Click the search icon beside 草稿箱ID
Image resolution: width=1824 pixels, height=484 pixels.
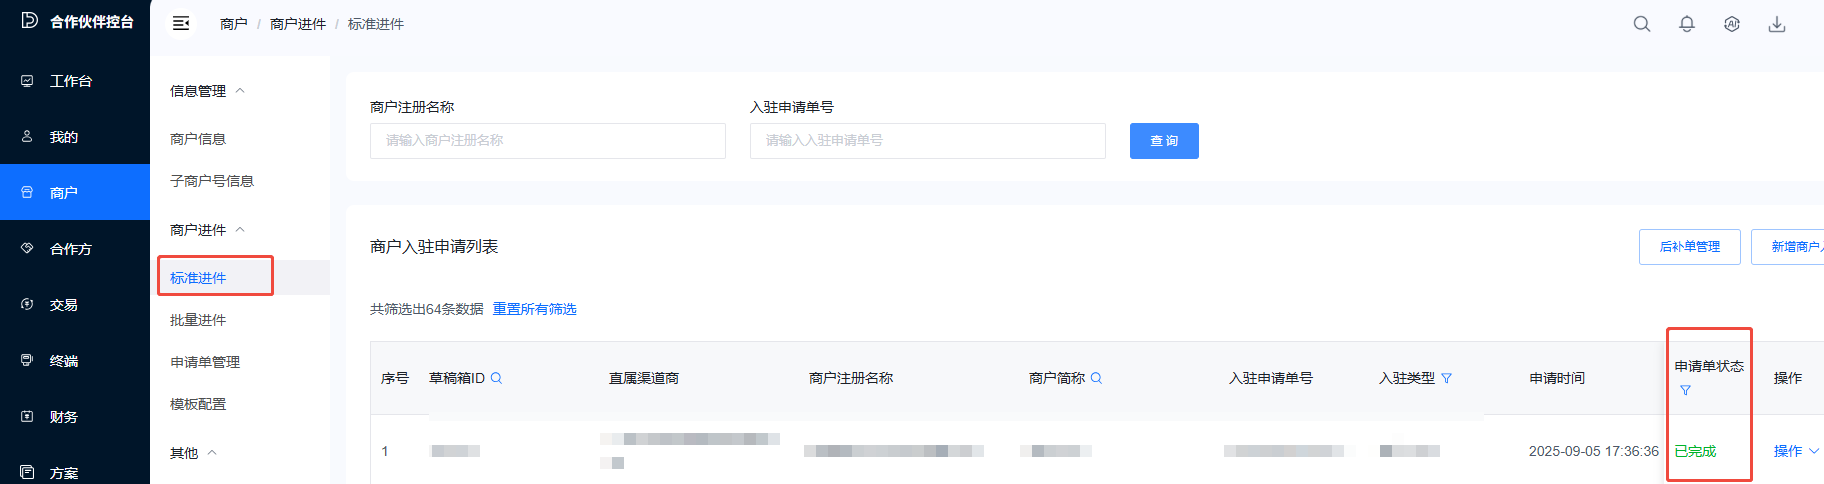pyautogui.click(x=497, y=378)
